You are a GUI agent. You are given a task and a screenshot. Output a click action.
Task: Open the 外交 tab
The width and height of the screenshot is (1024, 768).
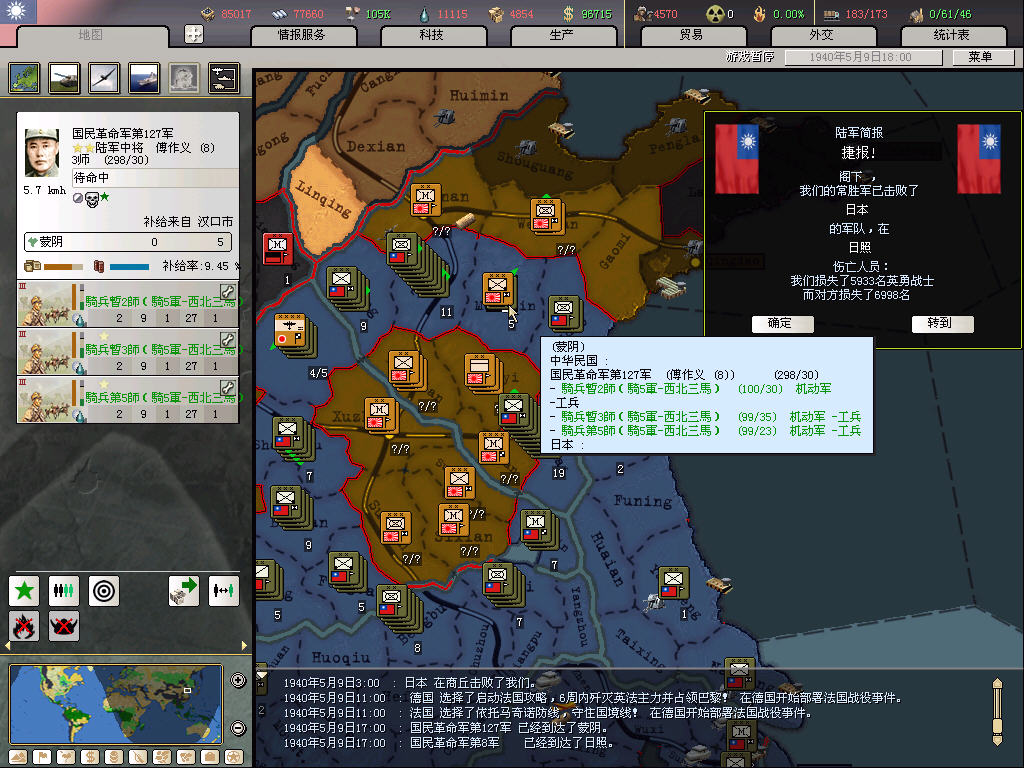click(x=822, y=35)
